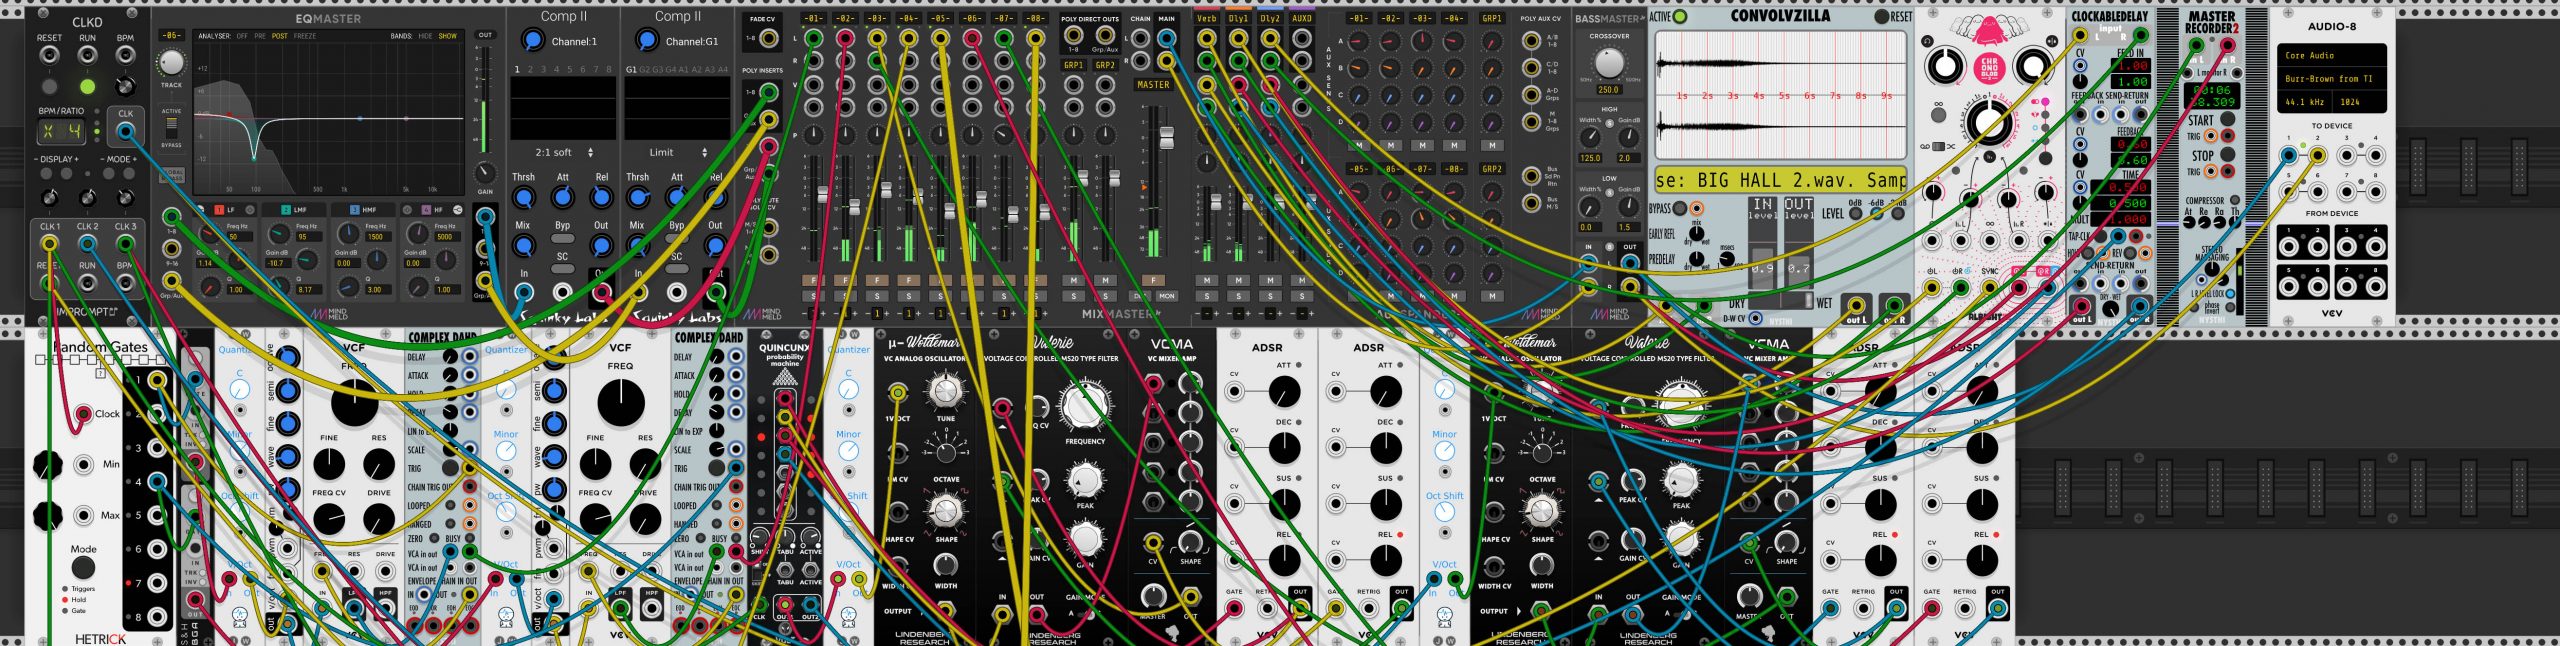The height and width of the screenshot is (646, 2560).
Task: Click the START button on Master Recorder
Action: [2228, 120]
